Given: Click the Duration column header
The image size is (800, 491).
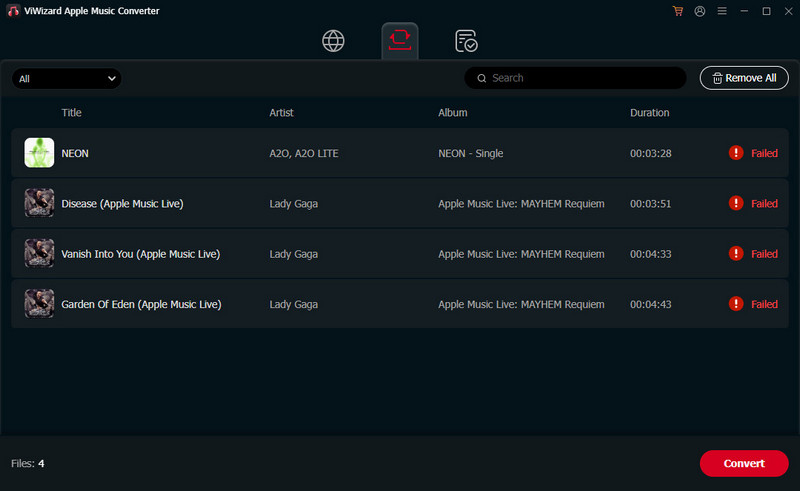Looking at the screenshot, I should 649,112.
